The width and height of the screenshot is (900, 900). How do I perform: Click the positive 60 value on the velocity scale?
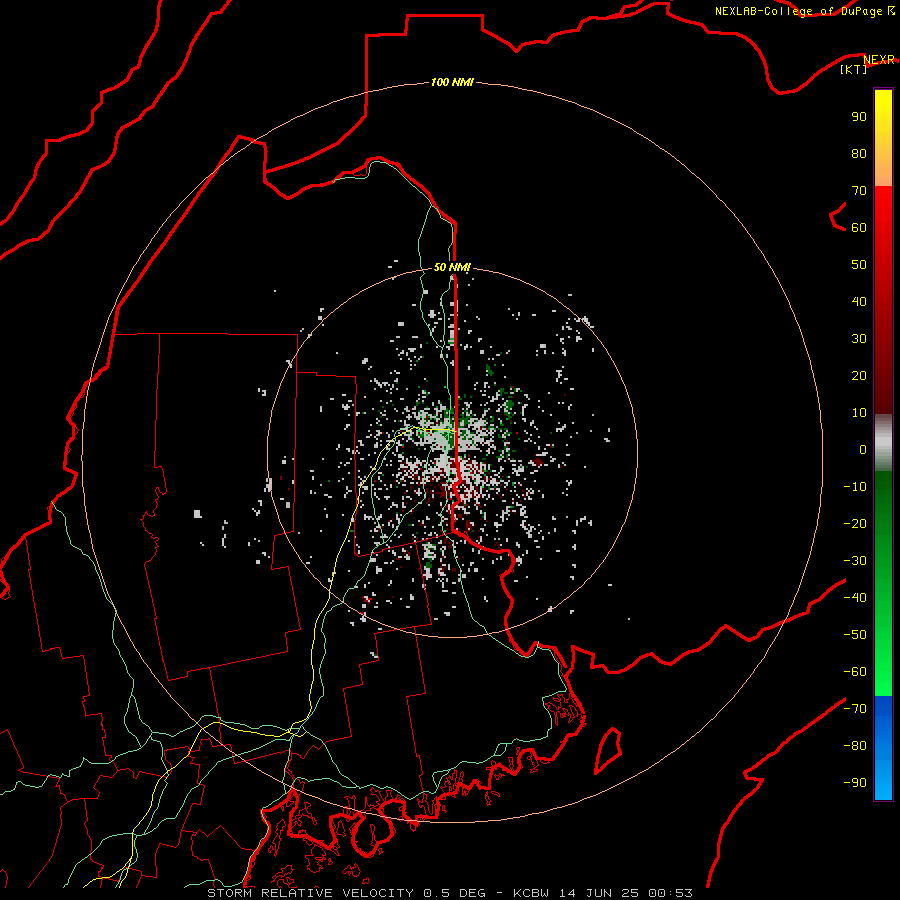coord(859,227)
